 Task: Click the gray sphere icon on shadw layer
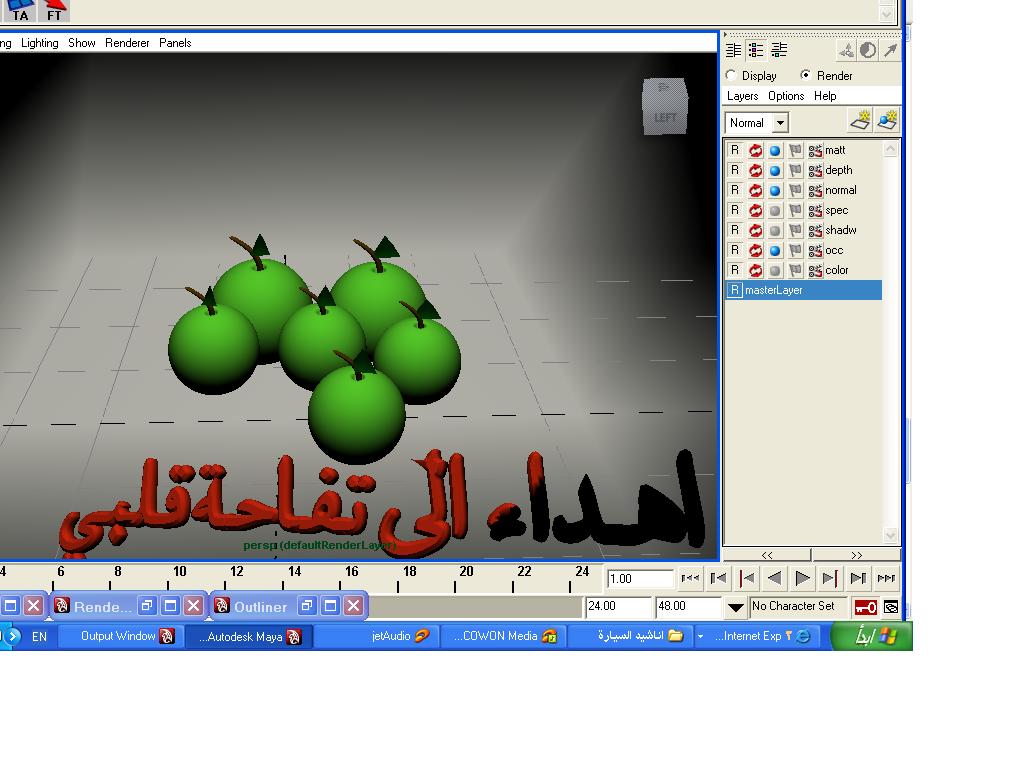[775, 231]
